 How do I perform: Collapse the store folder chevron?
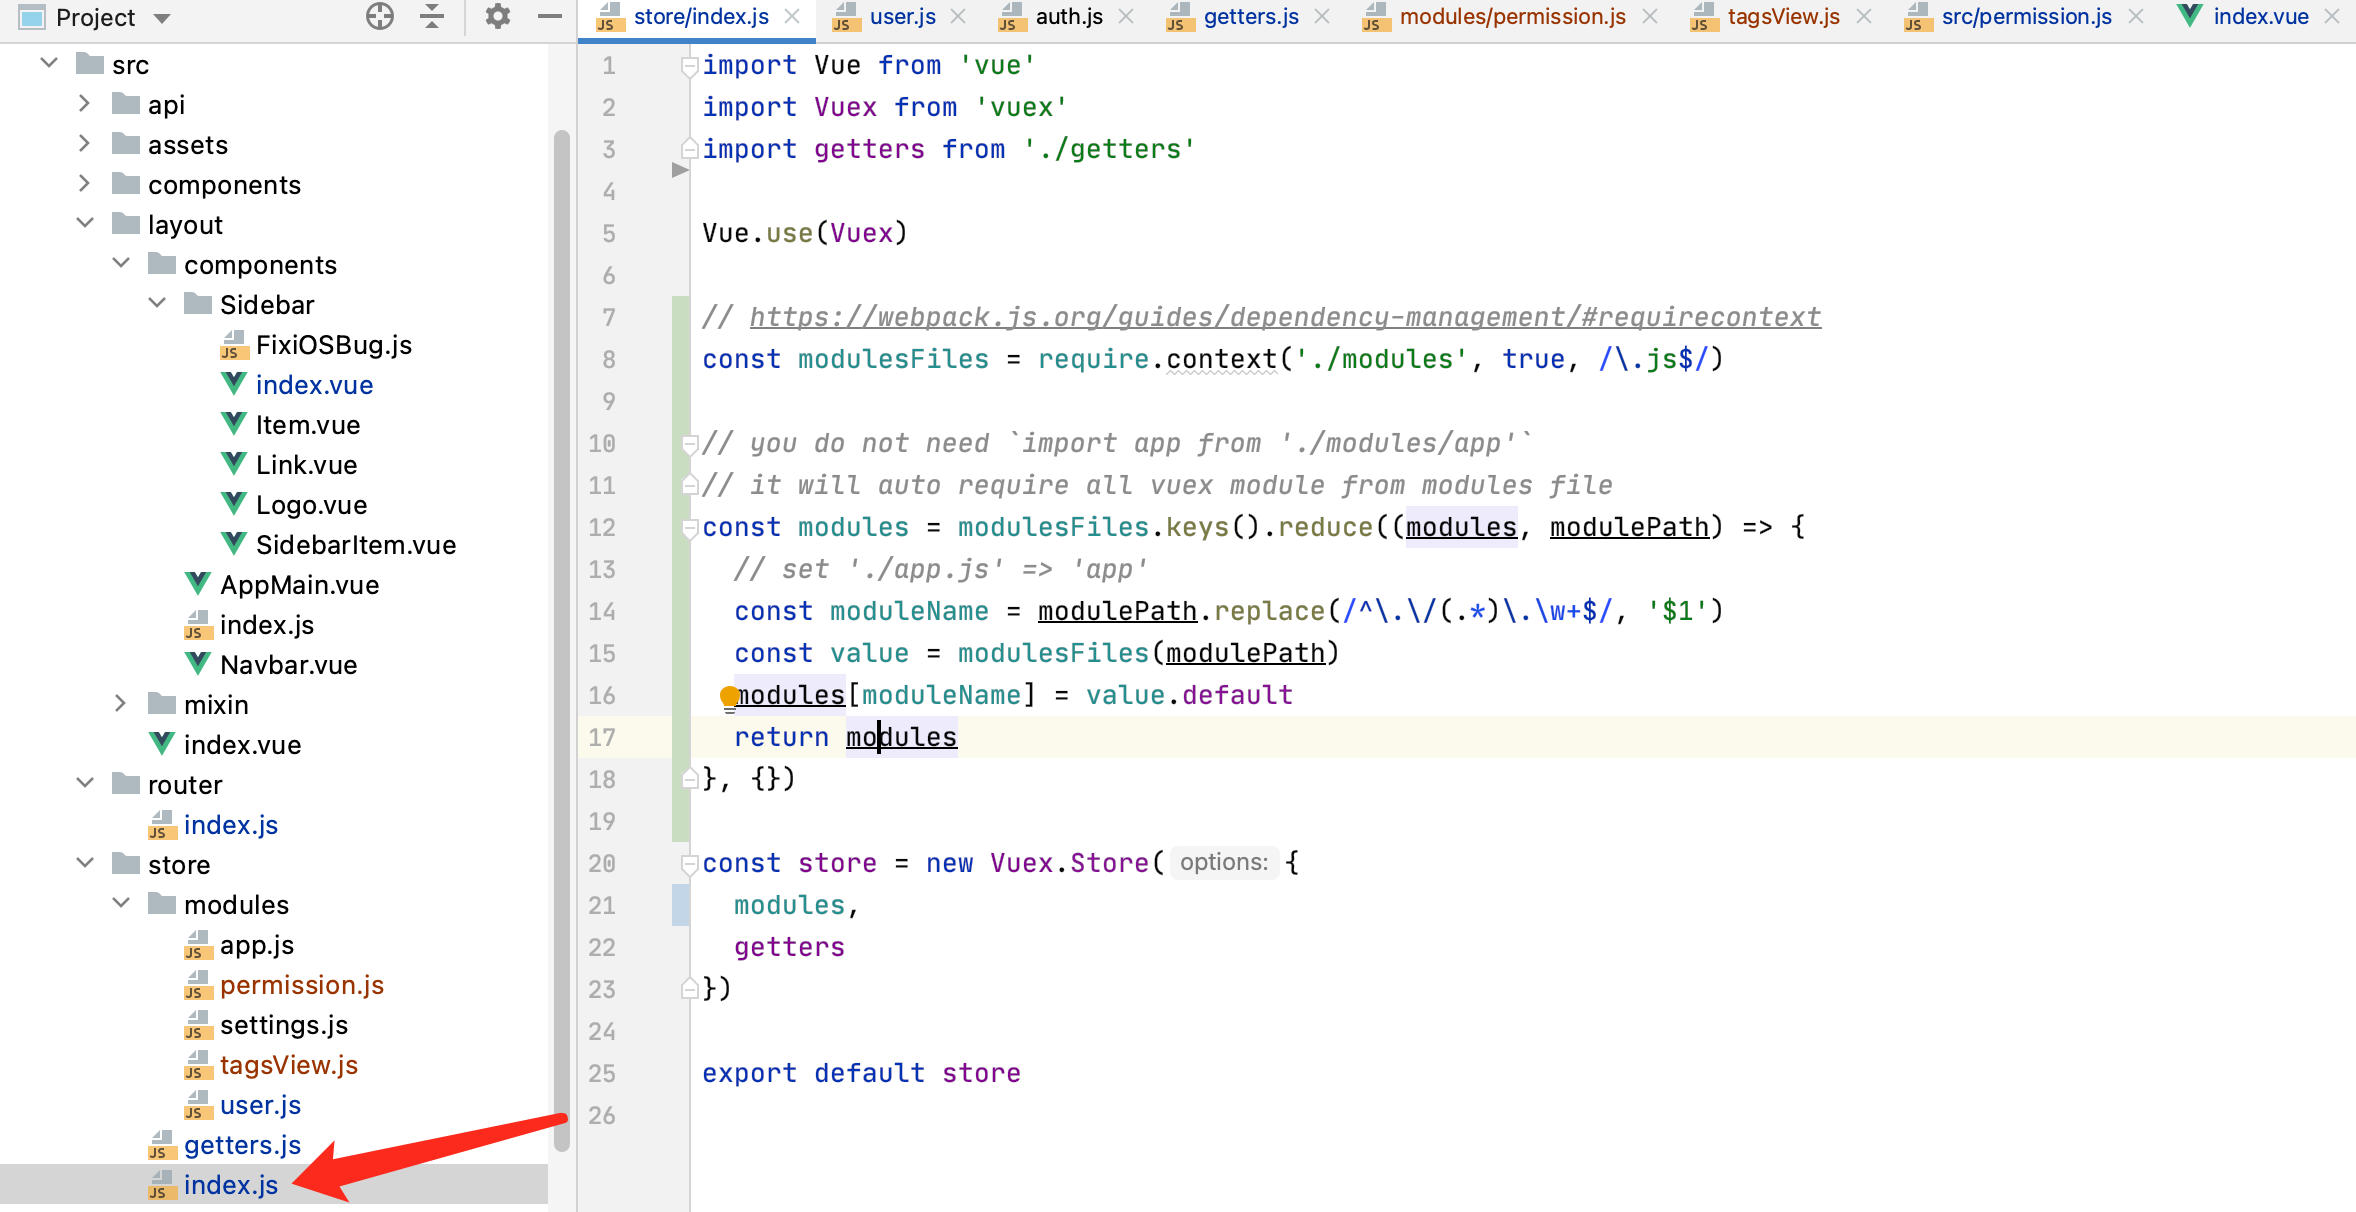85,864
